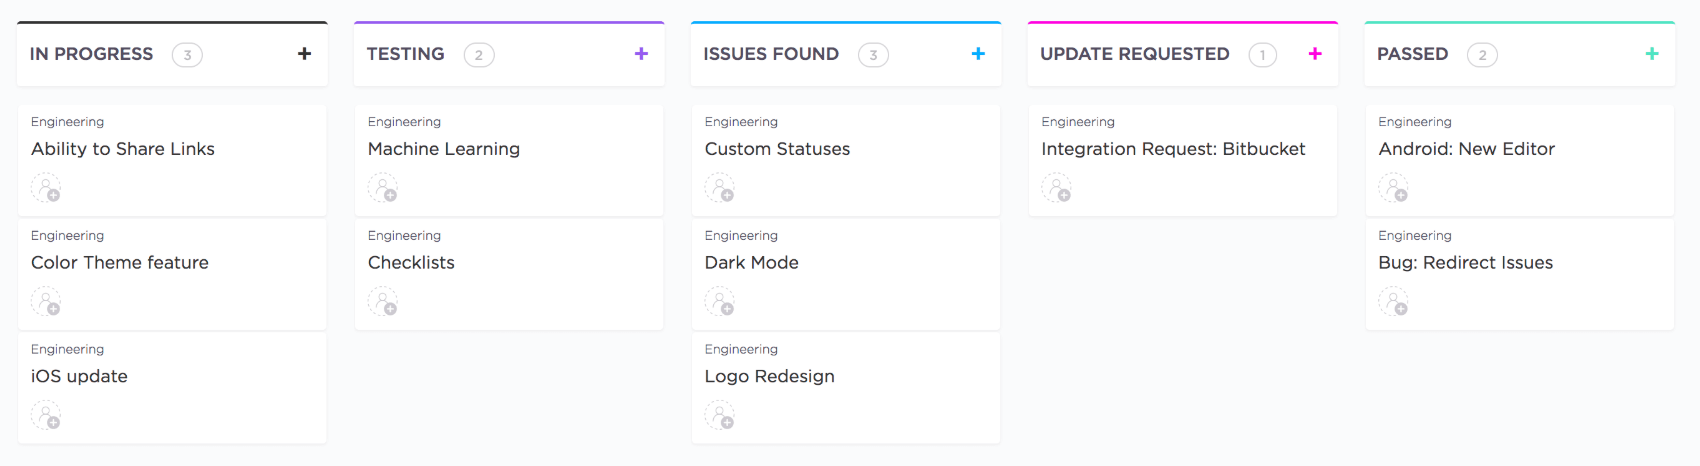Add new task under Issues Found

pyautogui.click(x=978, y=54)
